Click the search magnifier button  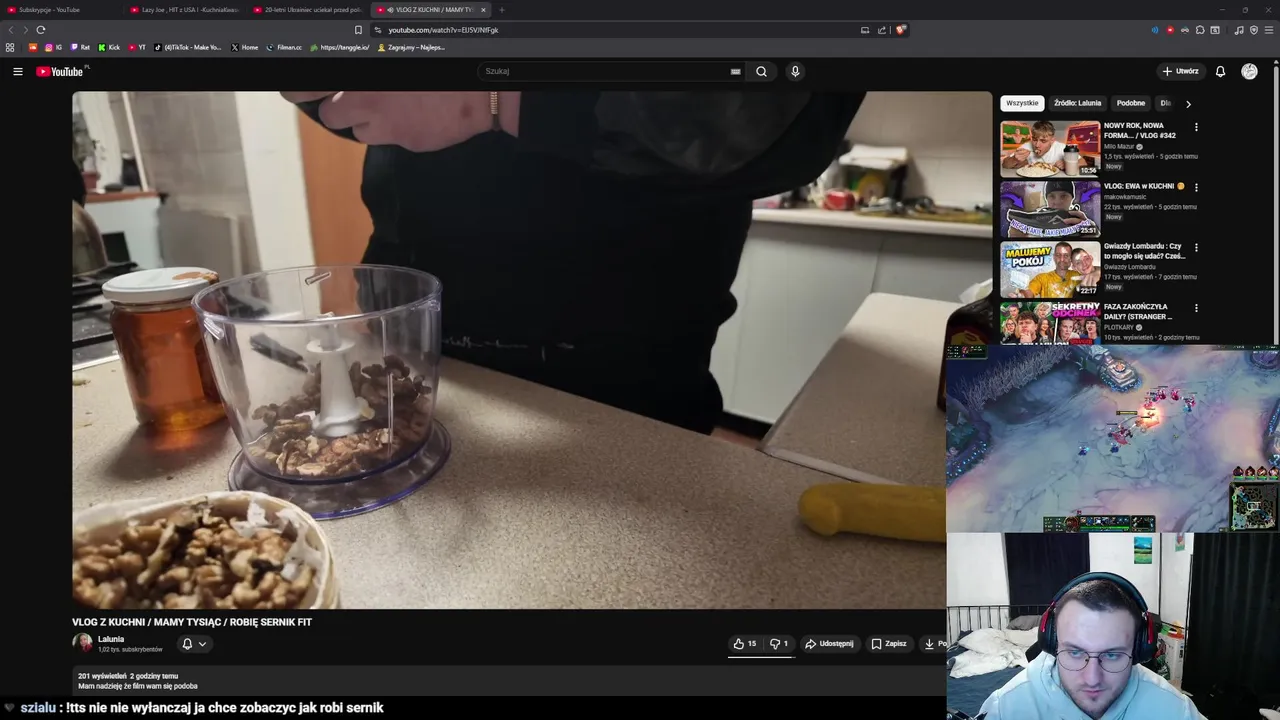coord(761,71)
